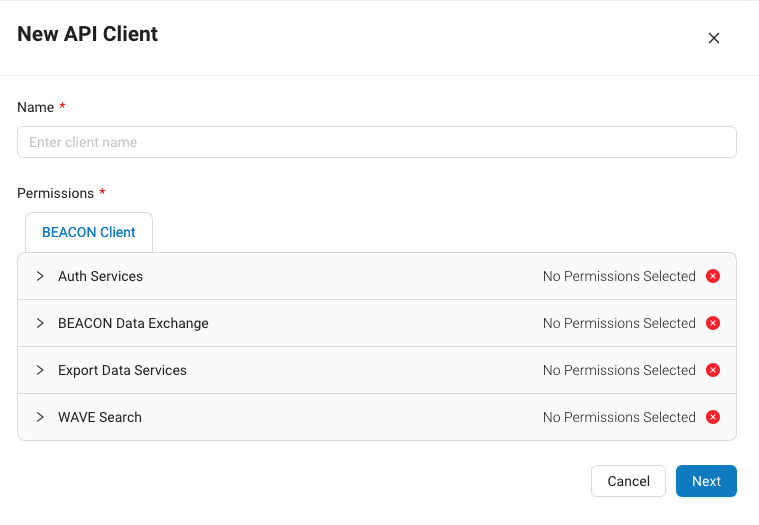Click the red error icon for Export Data Services
Screen dimensions: 759x525
[713, 370]
